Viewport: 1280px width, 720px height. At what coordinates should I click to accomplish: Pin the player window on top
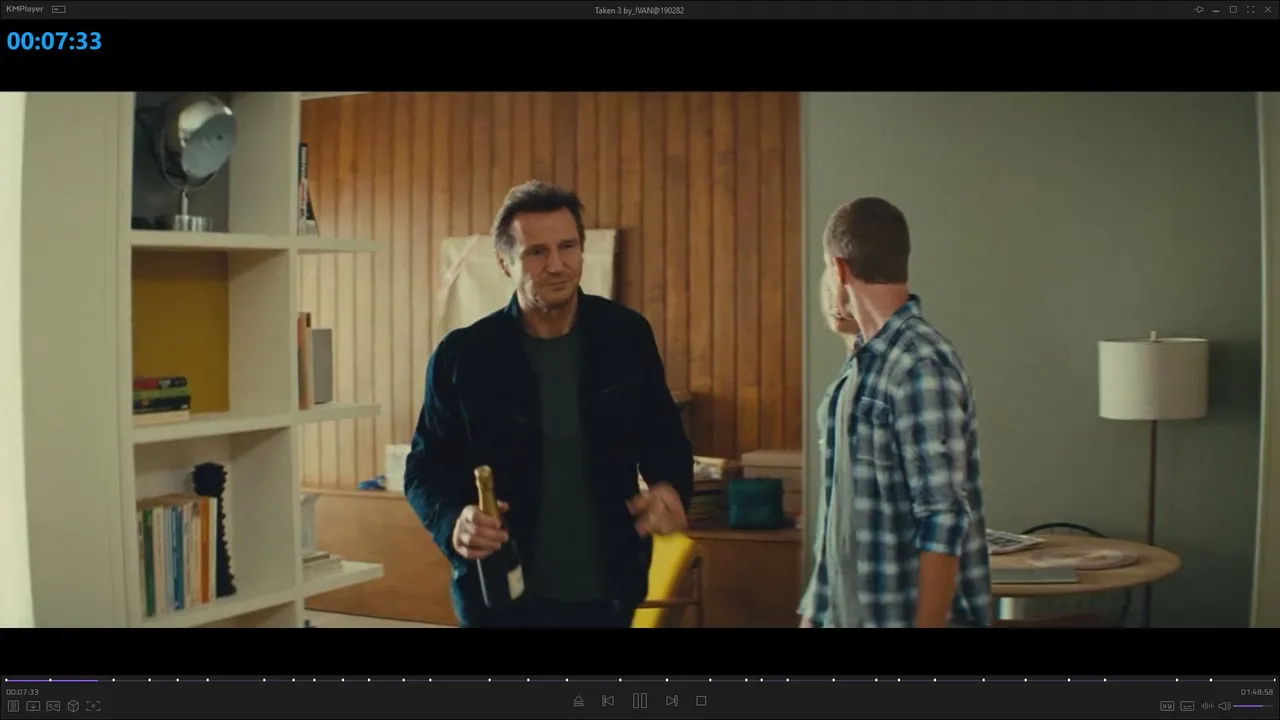coord(1199,9)
